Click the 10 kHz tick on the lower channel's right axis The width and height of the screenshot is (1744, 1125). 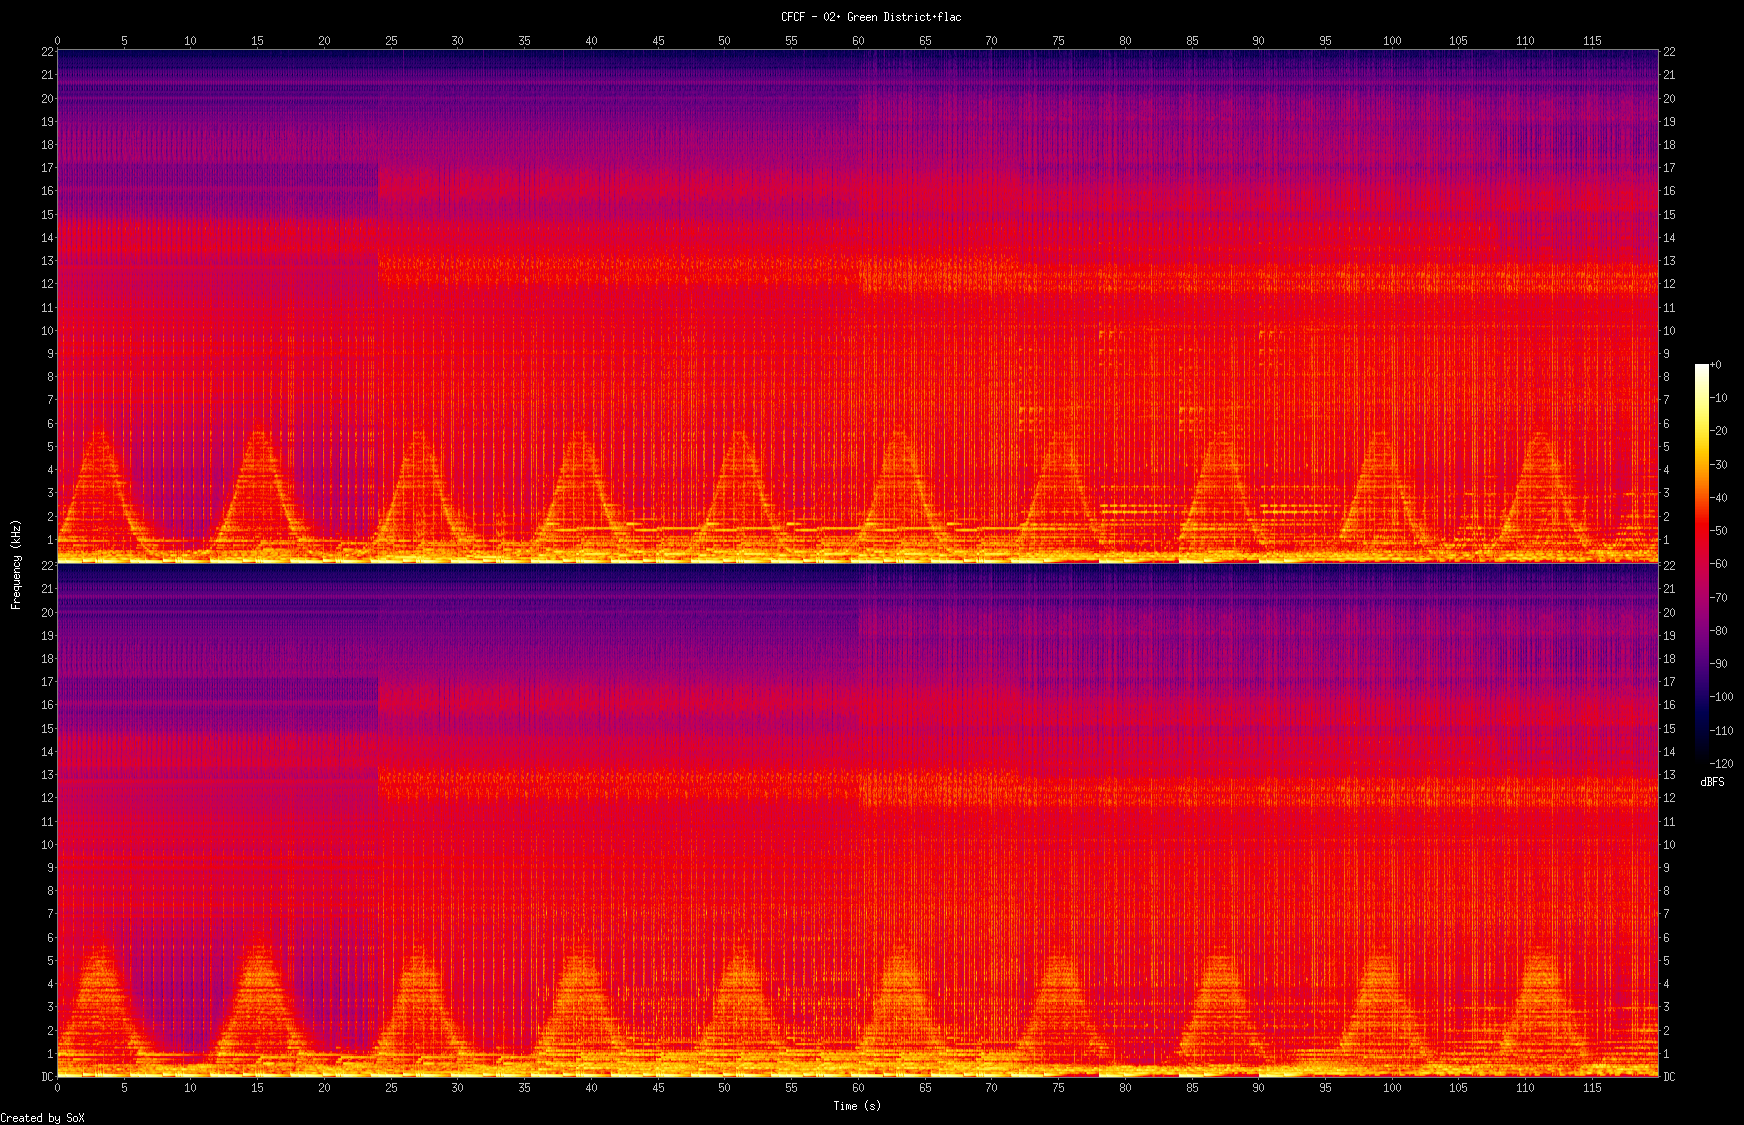[1669, 845]
